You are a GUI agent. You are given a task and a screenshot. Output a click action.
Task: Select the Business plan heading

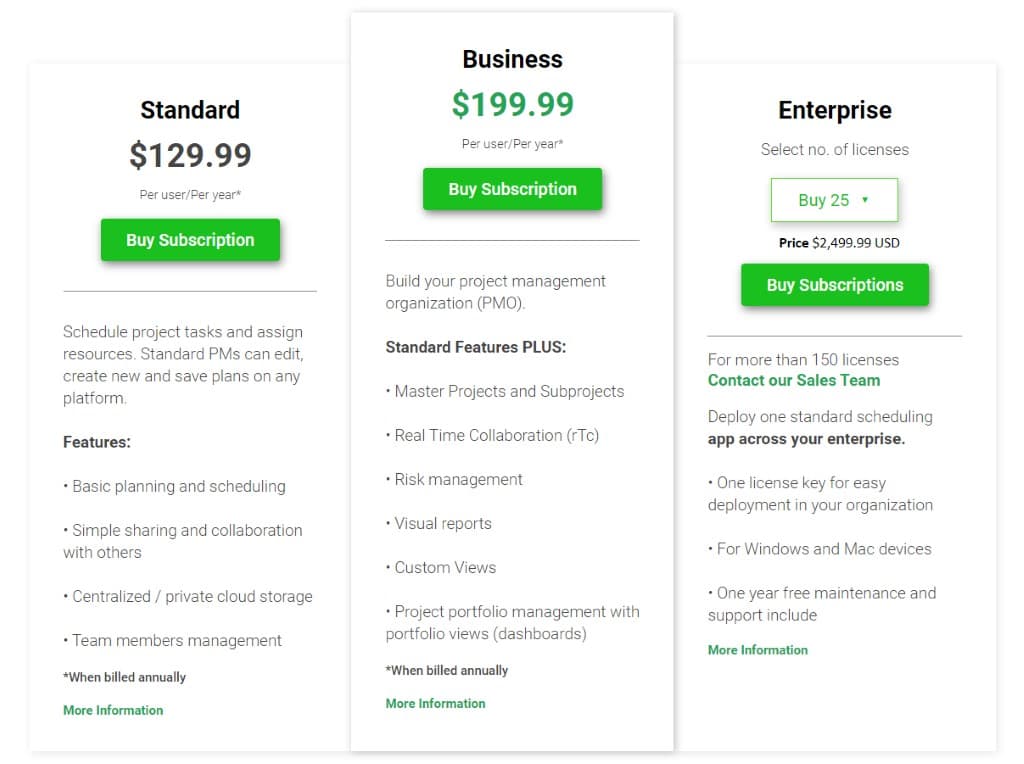(x=512, y=59)
